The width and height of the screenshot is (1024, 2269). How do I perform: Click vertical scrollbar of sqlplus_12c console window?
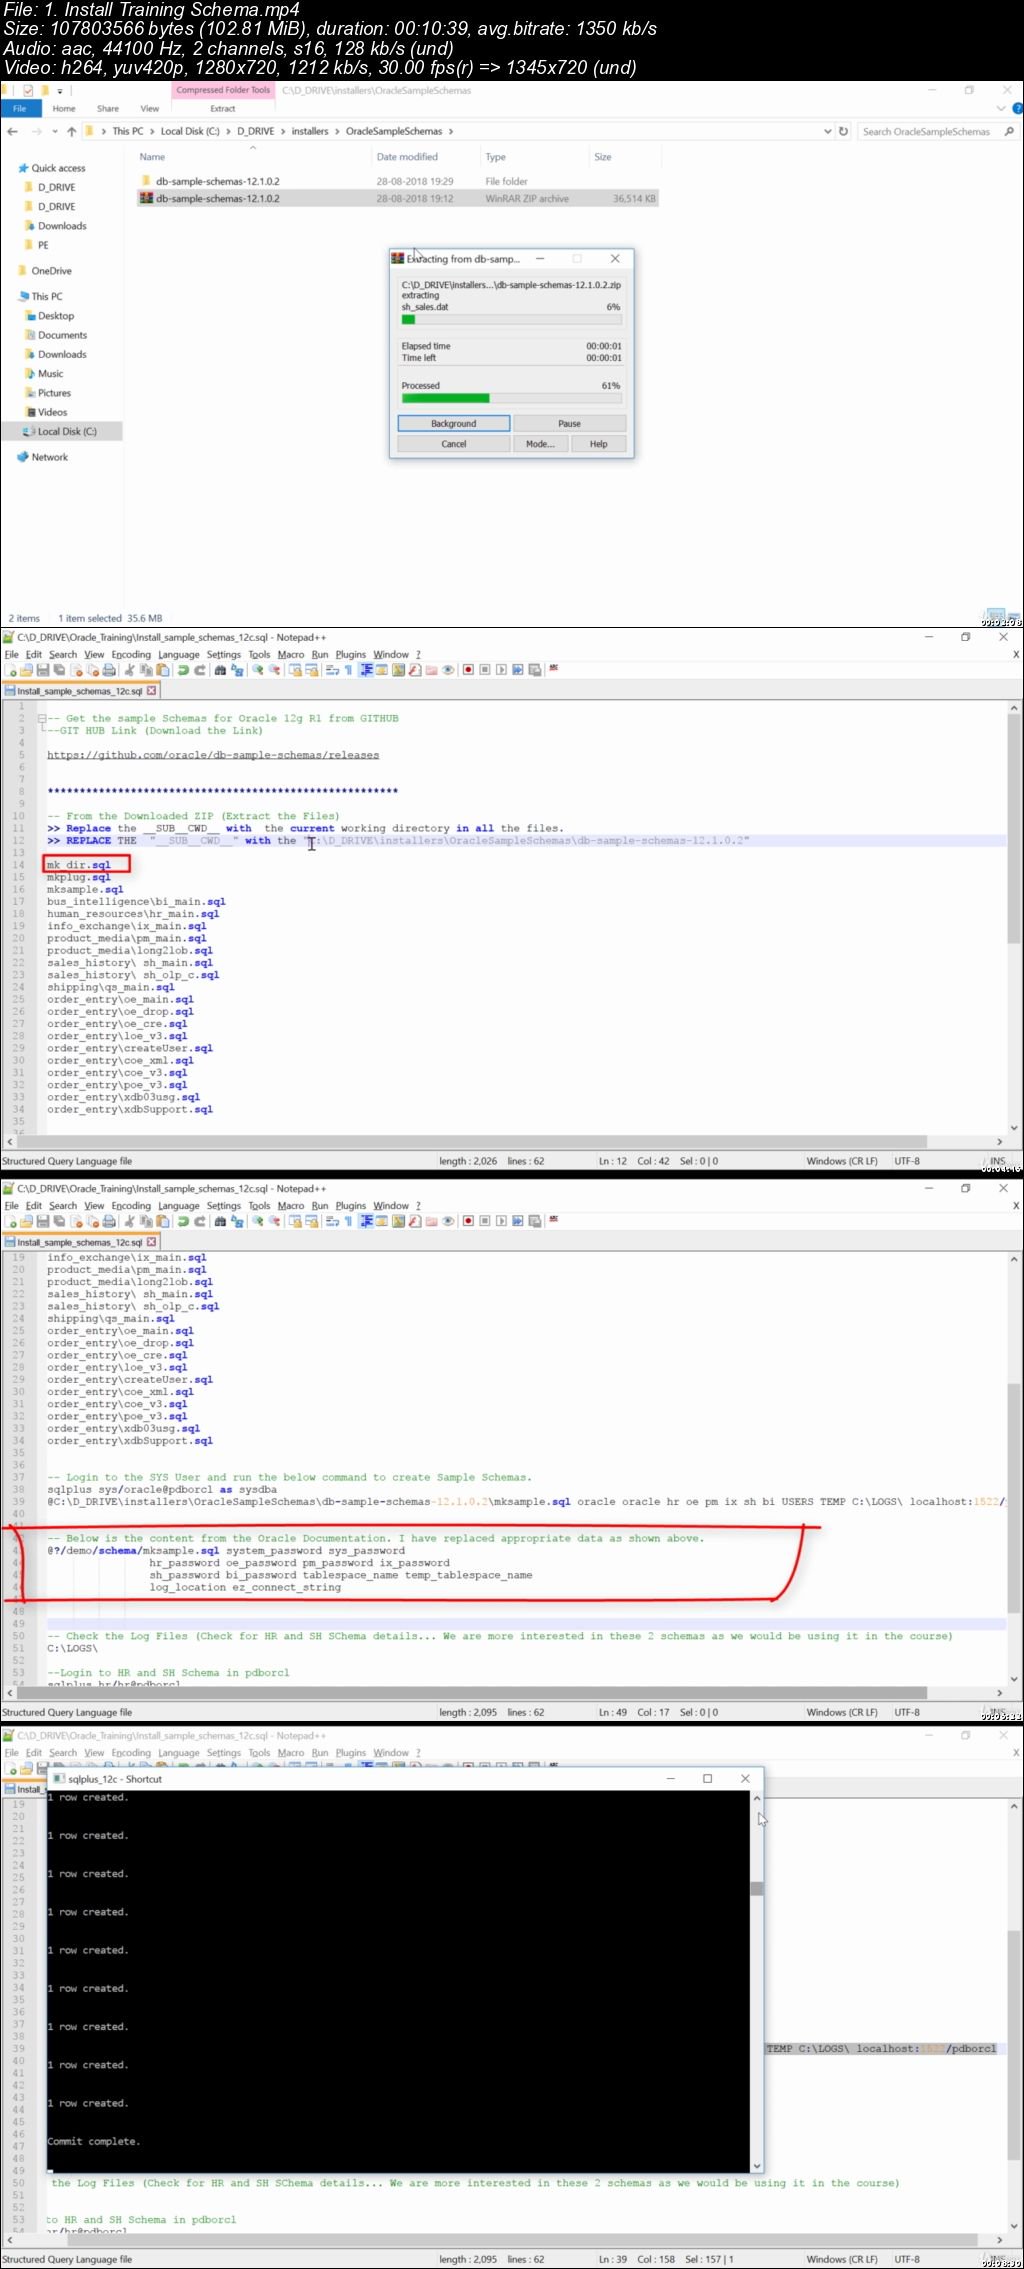[x=757, y=1980]
